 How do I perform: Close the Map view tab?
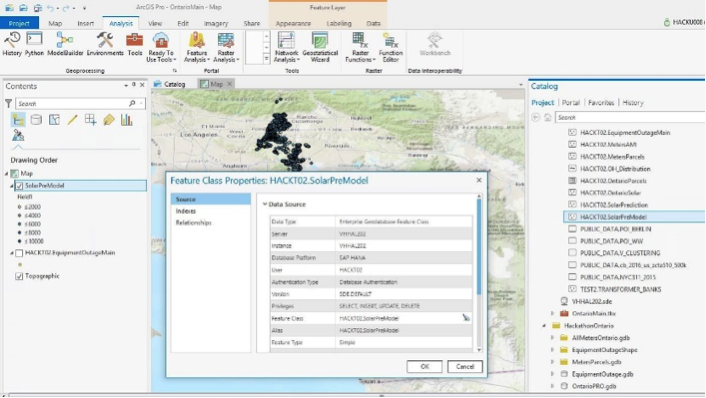point(229,84)
